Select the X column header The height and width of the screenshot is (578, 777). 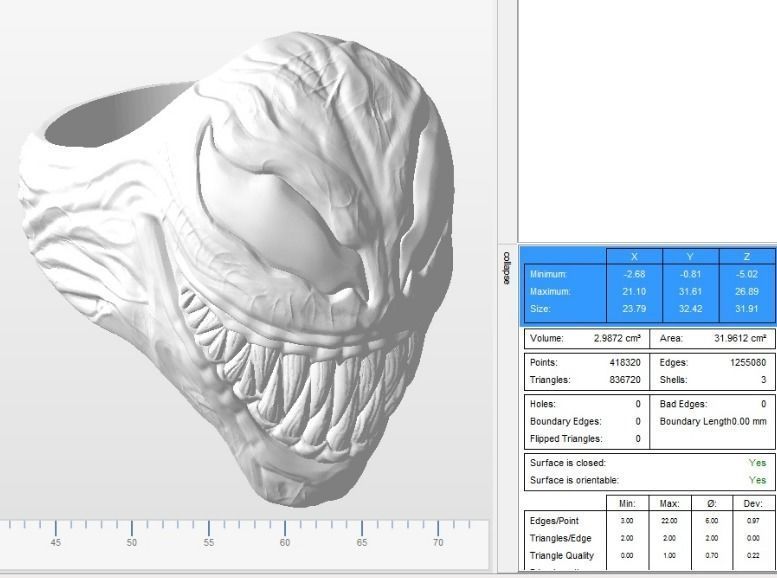634,256
